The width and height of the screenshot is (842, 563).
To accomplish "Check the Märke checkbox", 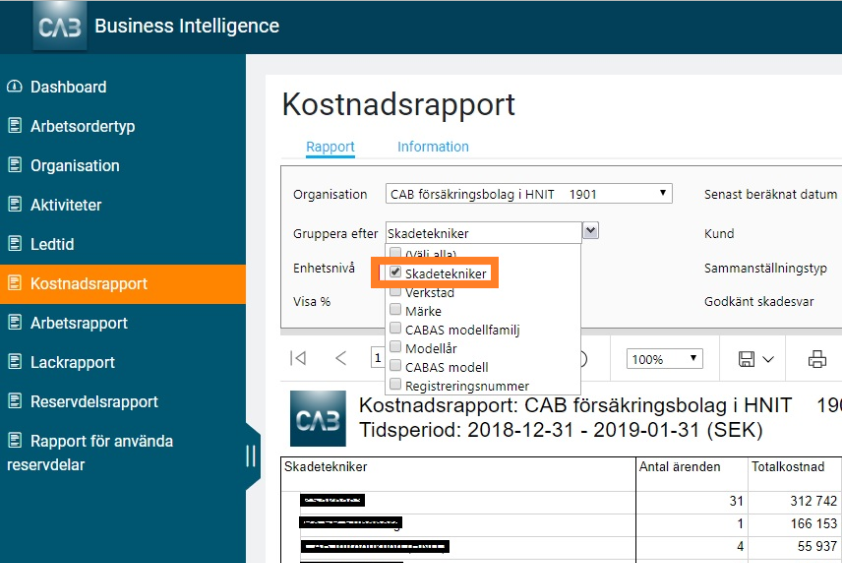I will pyautogui.click(x=395, y=309).
